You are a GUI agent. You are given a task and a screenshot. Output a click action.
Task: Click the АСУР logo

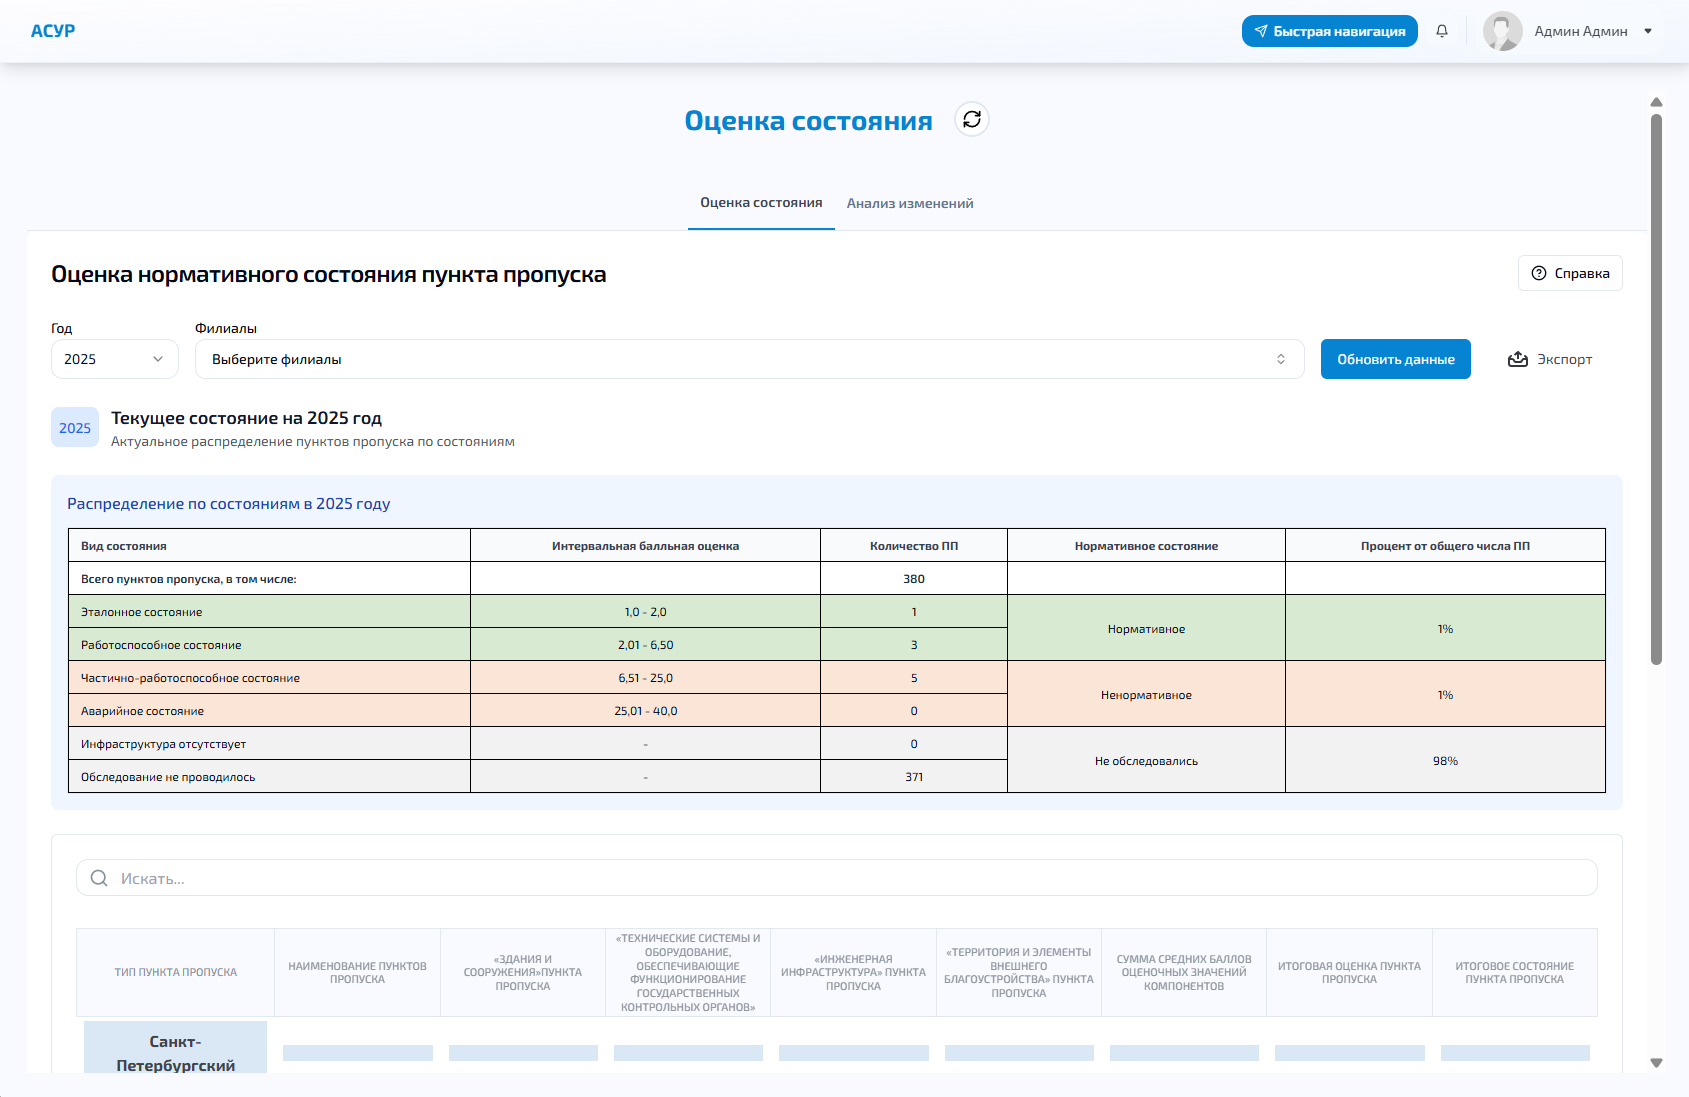click(53, 31)
